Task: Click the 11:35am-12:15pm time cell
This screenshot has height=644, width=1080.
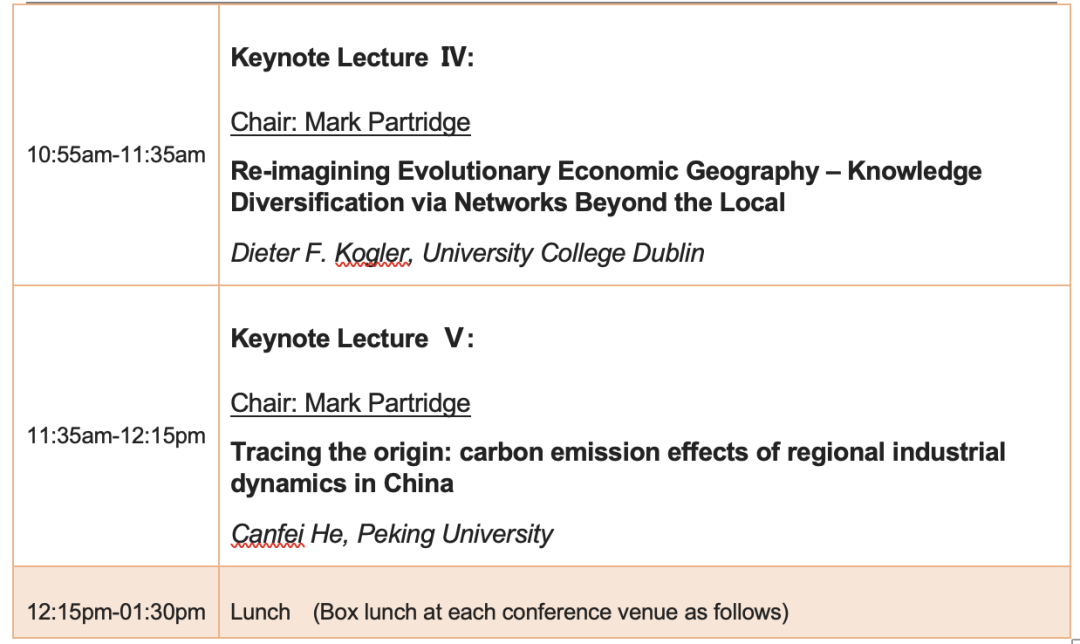Action: click(x=116, y=436)
